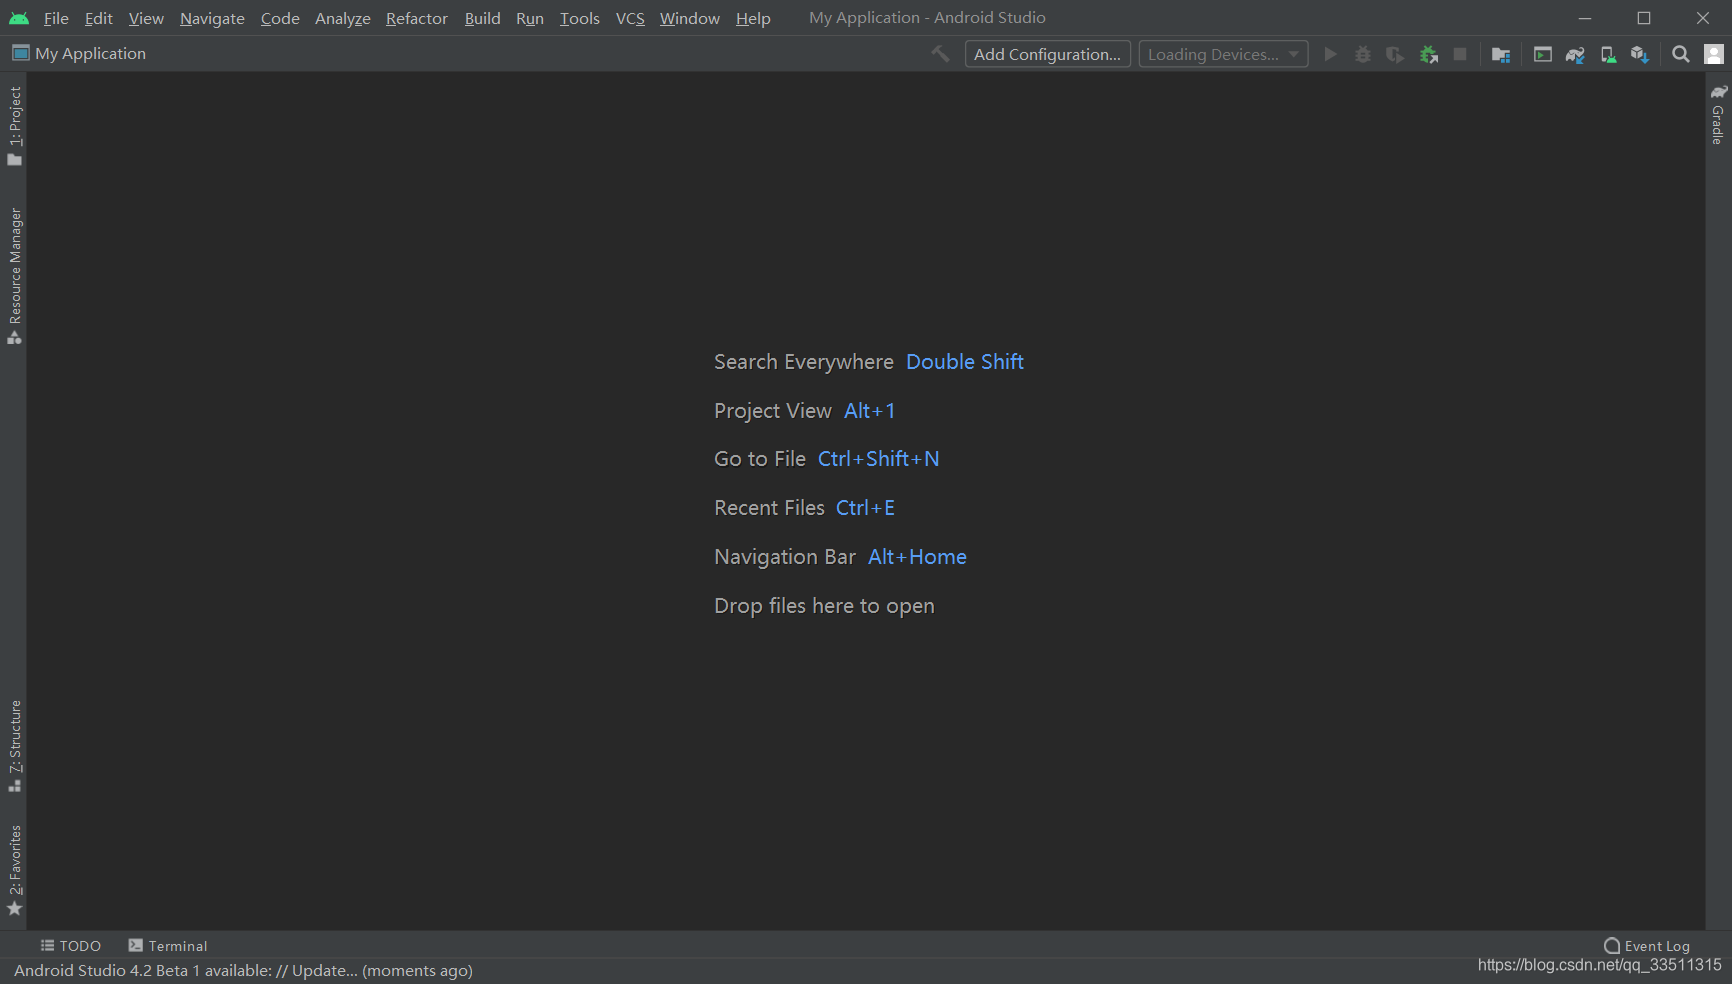Open the Run menu

pyautogui.click(x=530, y=18)
